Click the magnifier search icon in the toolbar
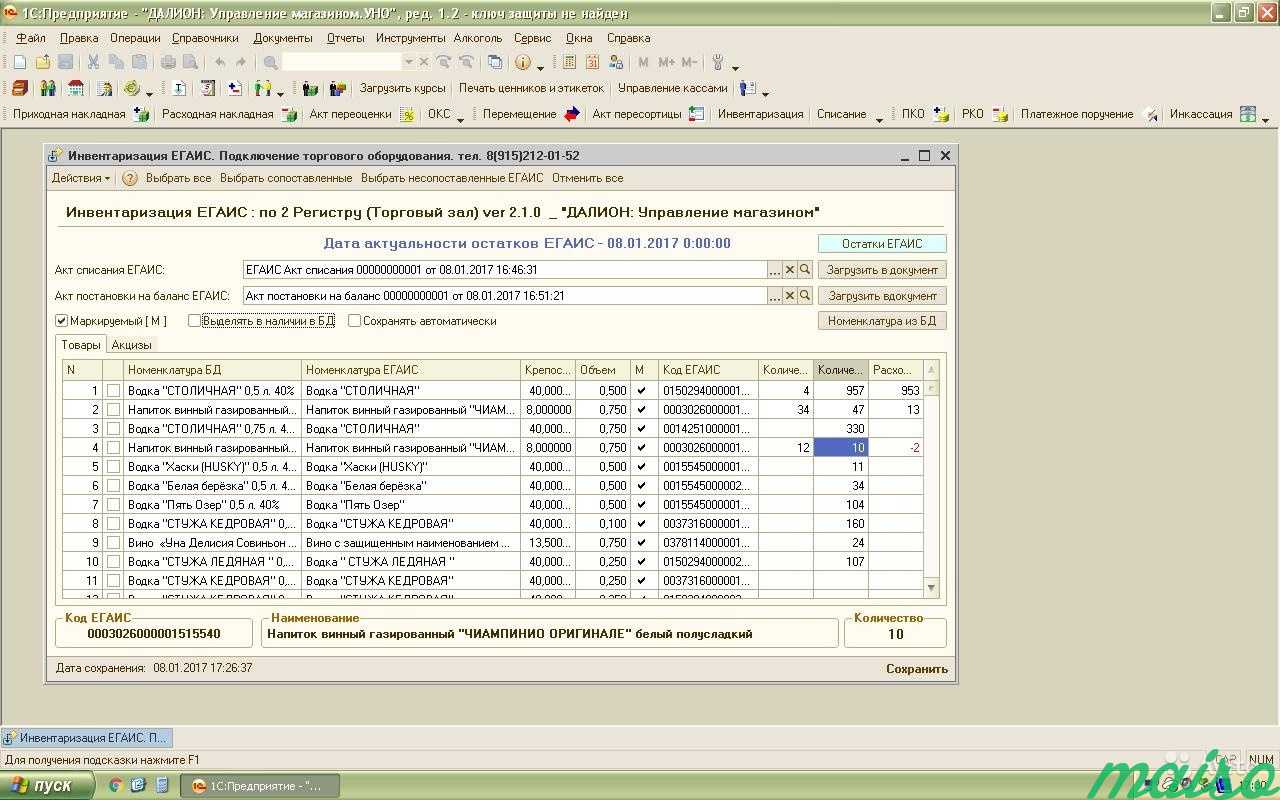 coord(270,62)
